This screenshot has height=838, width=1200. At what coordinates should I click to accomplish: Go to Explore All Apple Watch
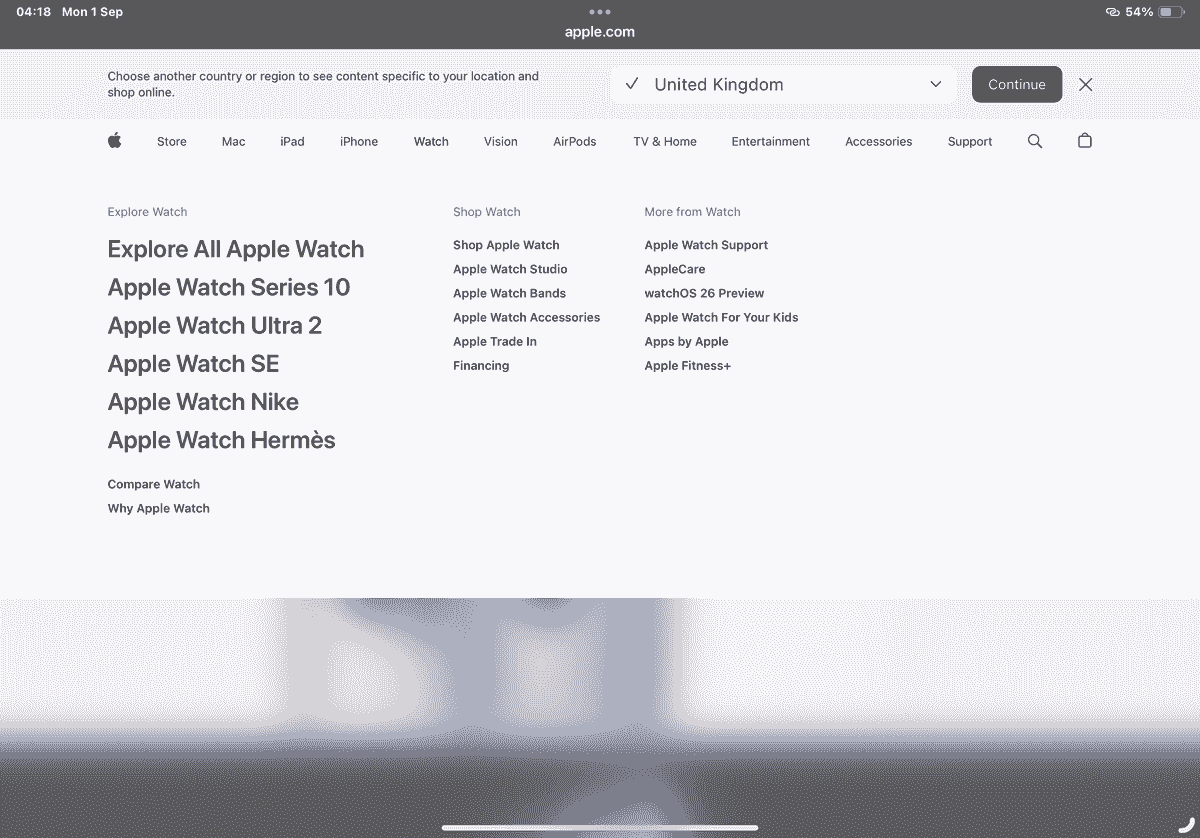[236, 249]
